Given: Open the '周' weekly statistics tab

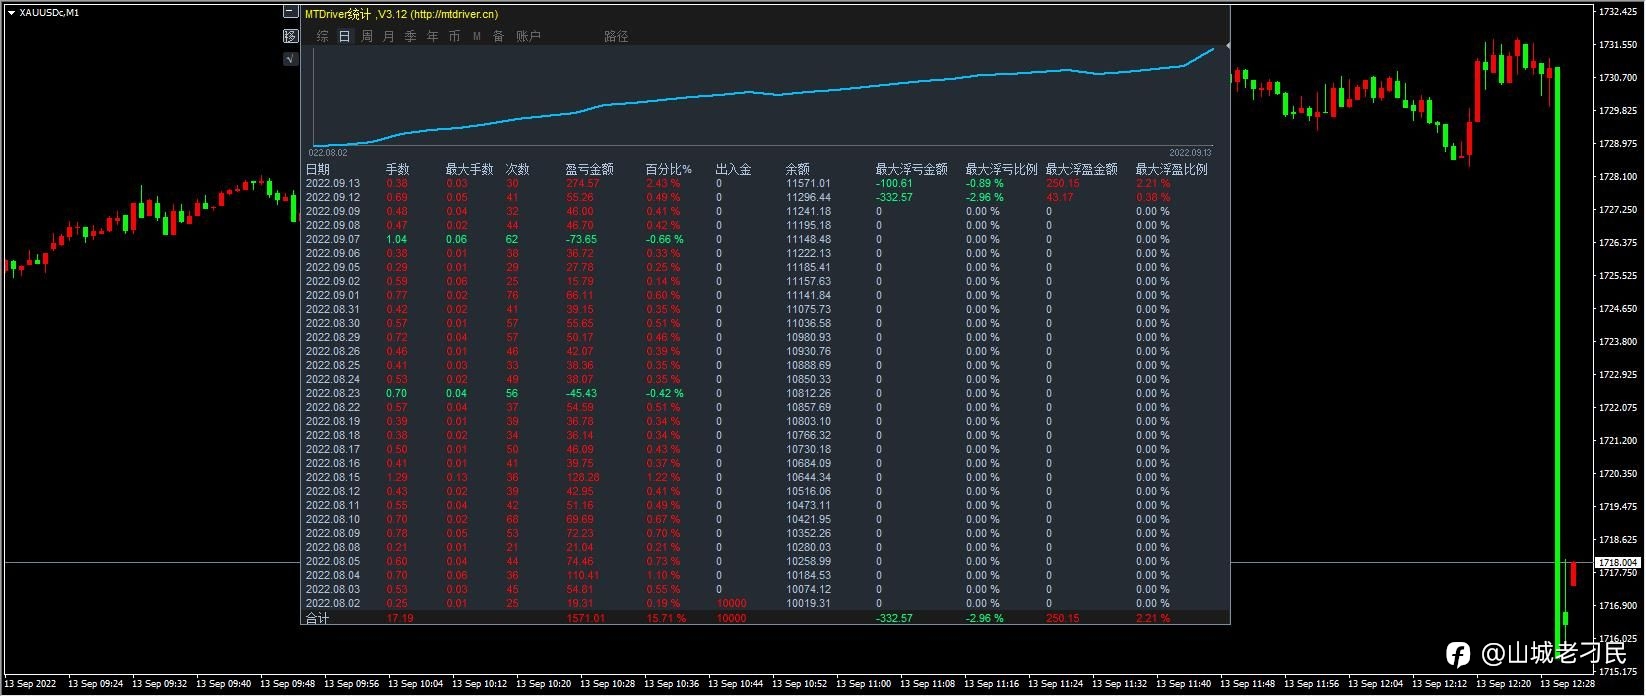Looking at the screenshot, I should pos(367,36).
